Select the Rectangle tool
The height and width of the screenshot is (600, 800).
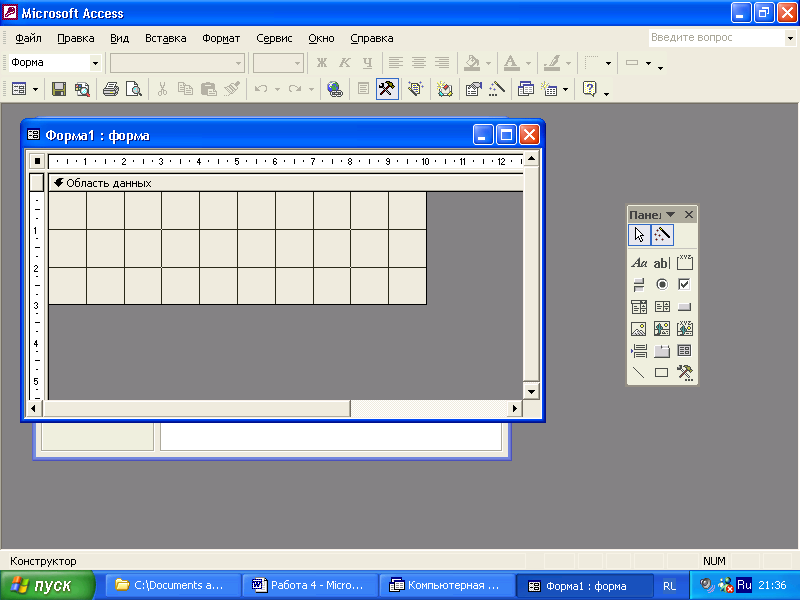(x=662, y=372)
